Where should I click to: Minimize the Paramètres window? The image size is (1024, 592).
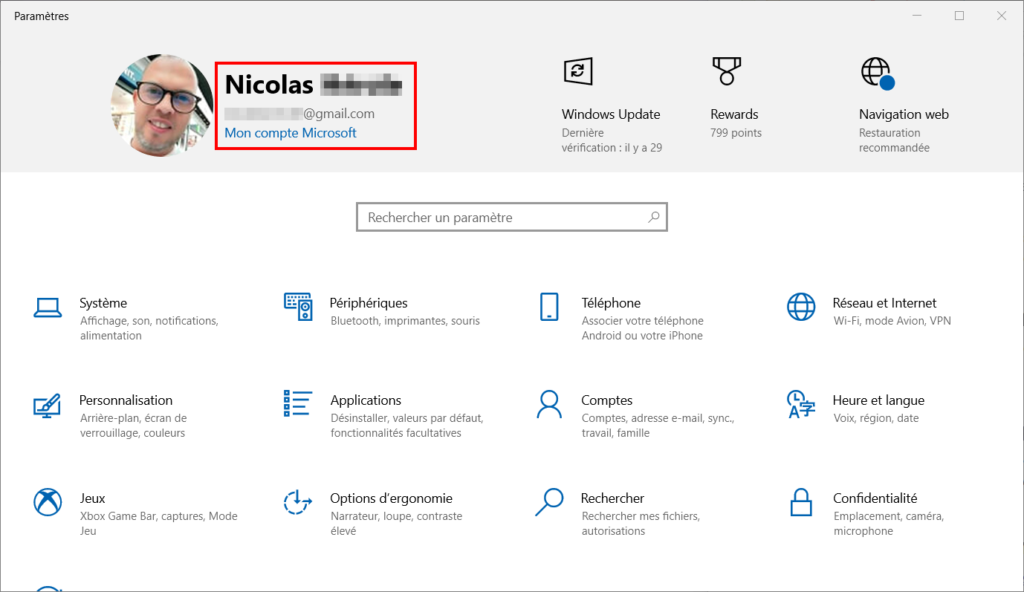pyautogui.click(x=917, y=16)
